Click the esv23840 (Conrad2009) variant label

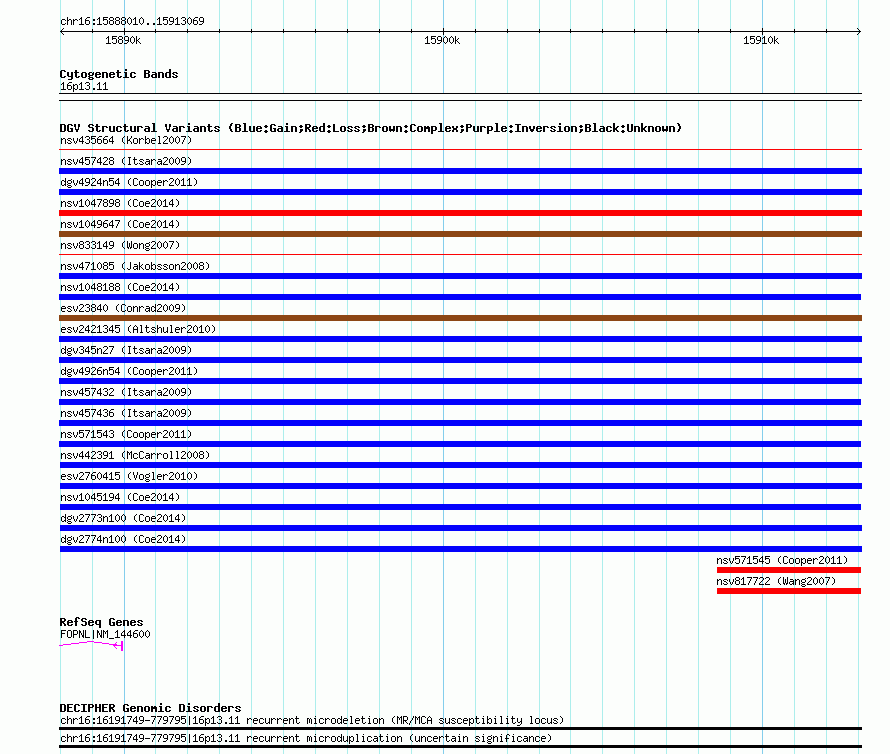point(123,308)
